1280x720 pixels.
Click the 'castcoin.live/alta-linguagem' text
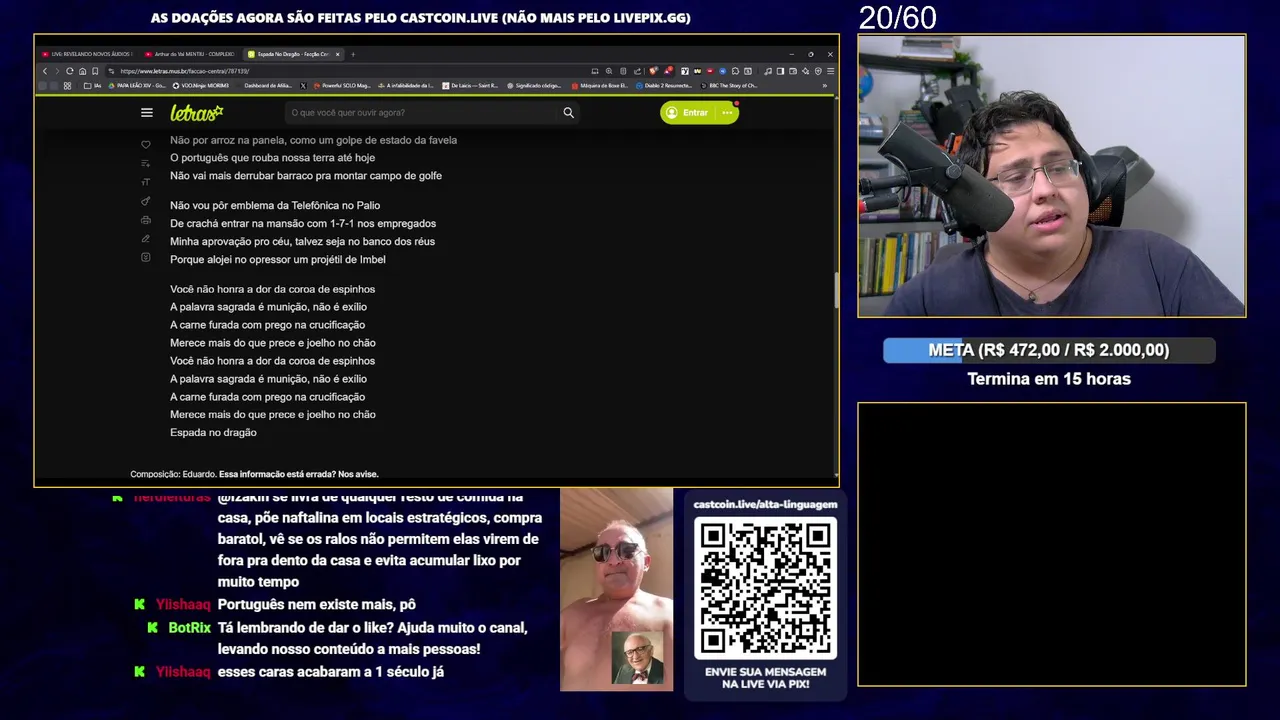765,505
